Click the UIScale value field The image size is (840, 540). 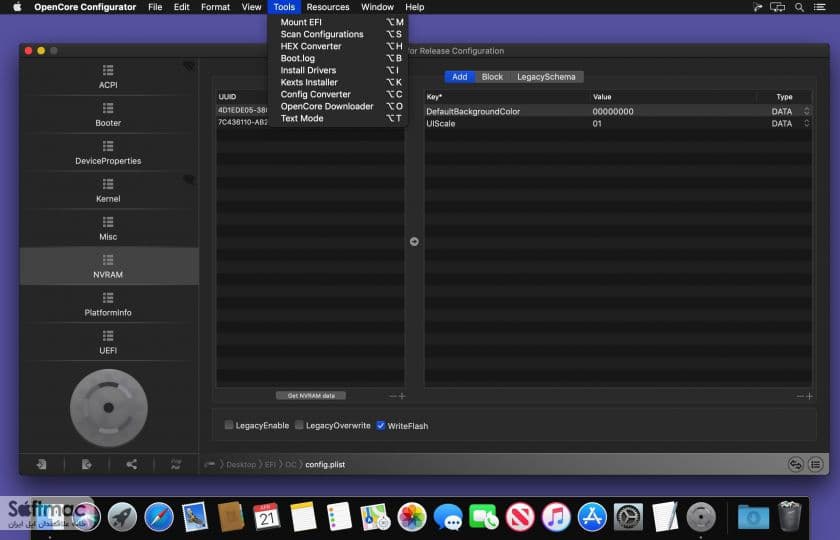[672, 124]
